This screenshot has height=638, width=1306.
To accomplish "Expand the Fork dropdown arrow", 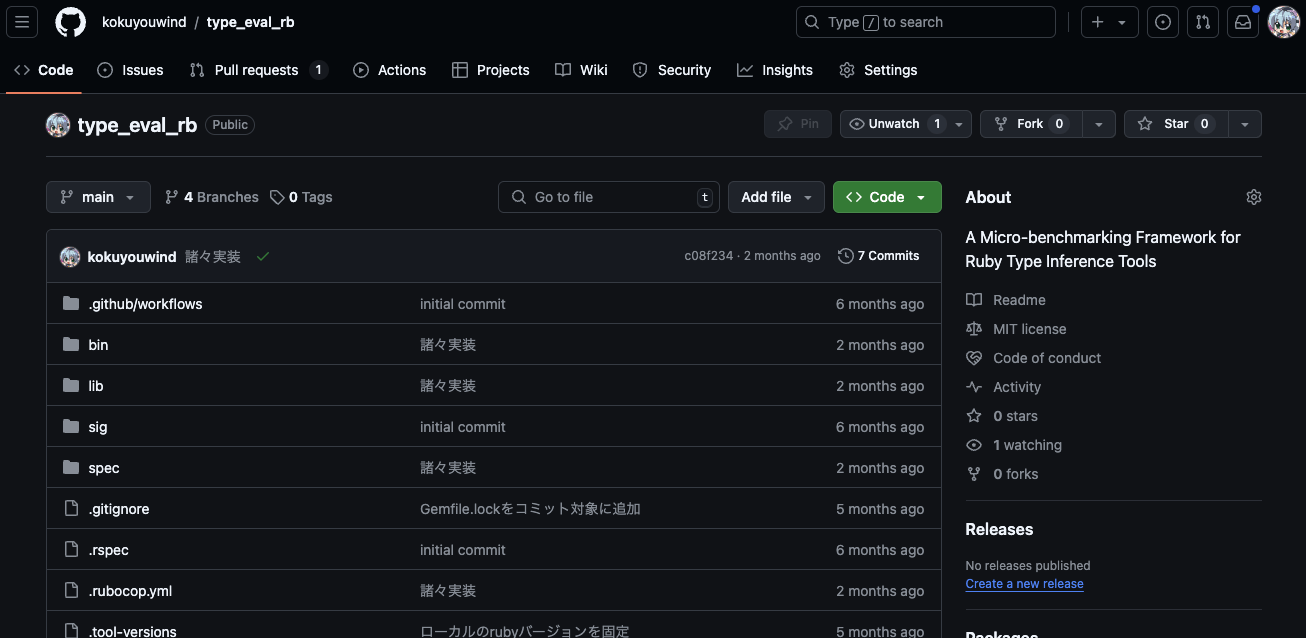I will click(x=1099, y=124).
